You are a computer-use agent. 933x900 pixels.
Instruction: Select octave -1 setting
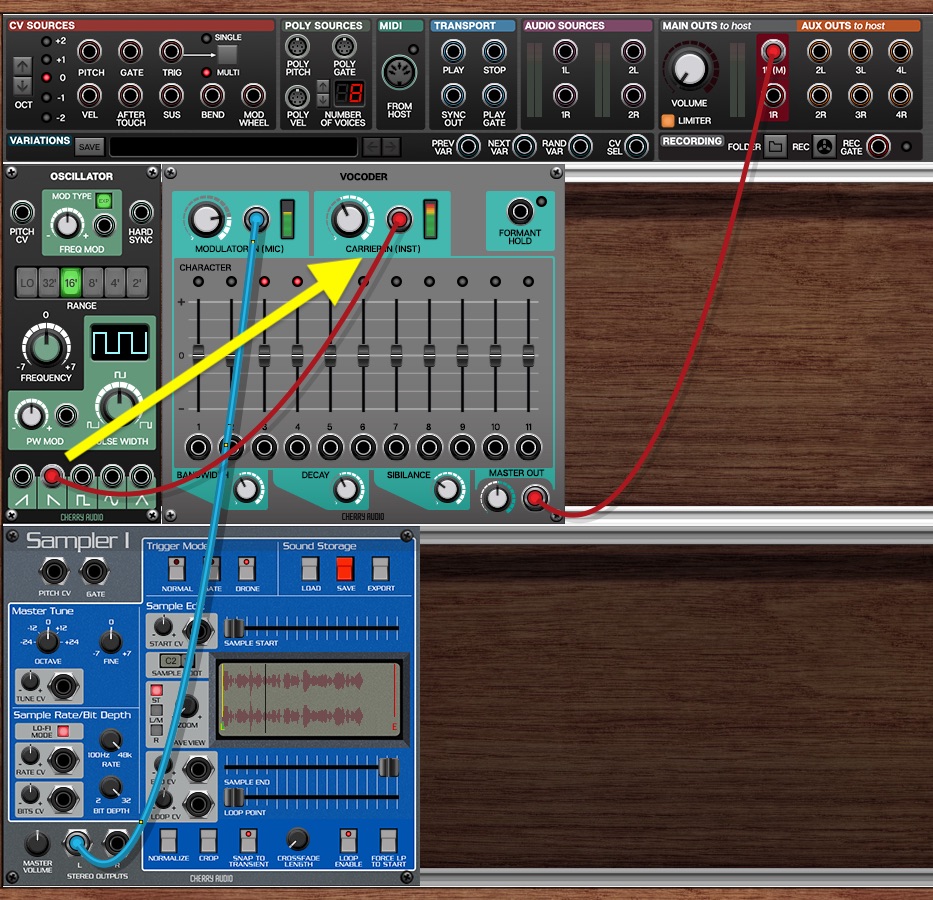tap(46, 98)
